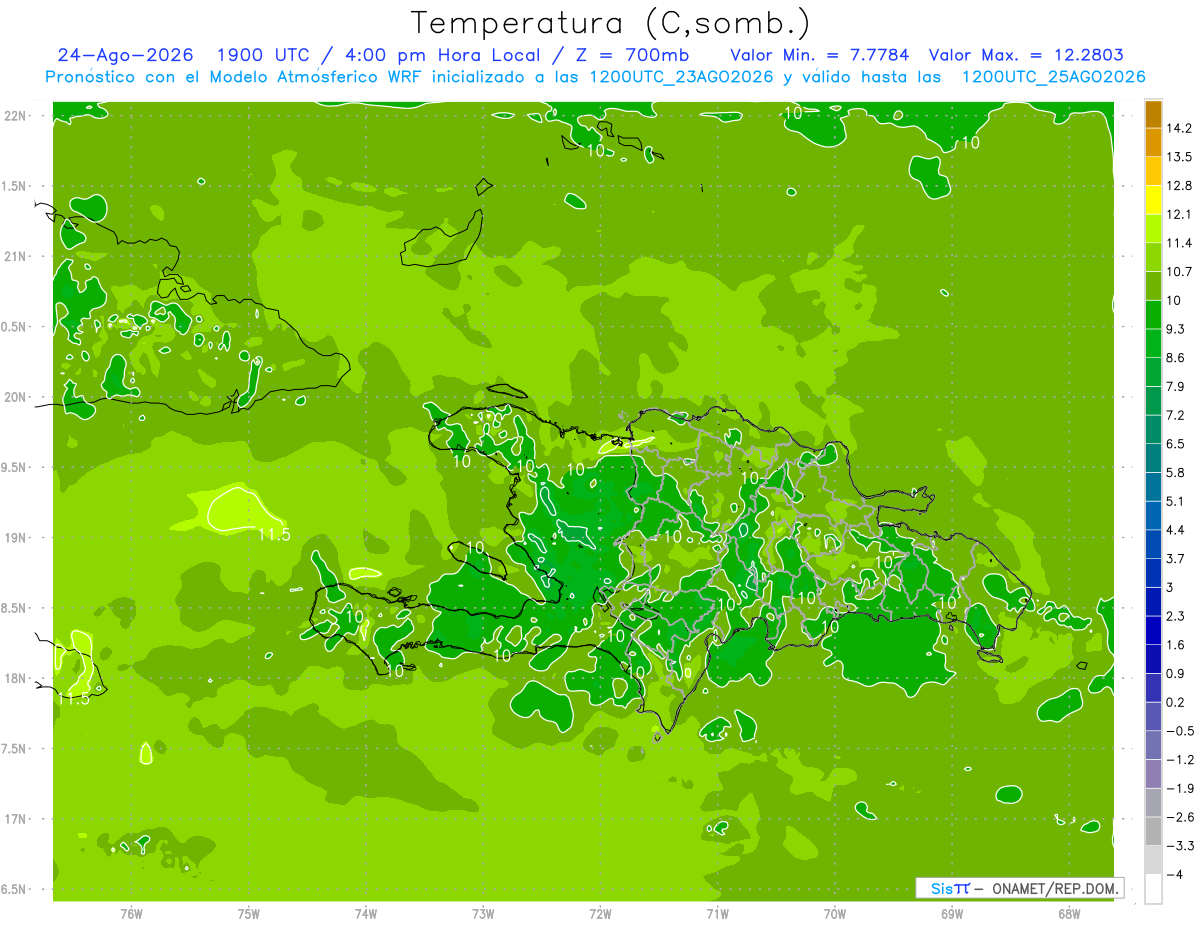Click the "20N" latitude axis label
Viewport: 1200px width, 927px height.
point(14,397)
